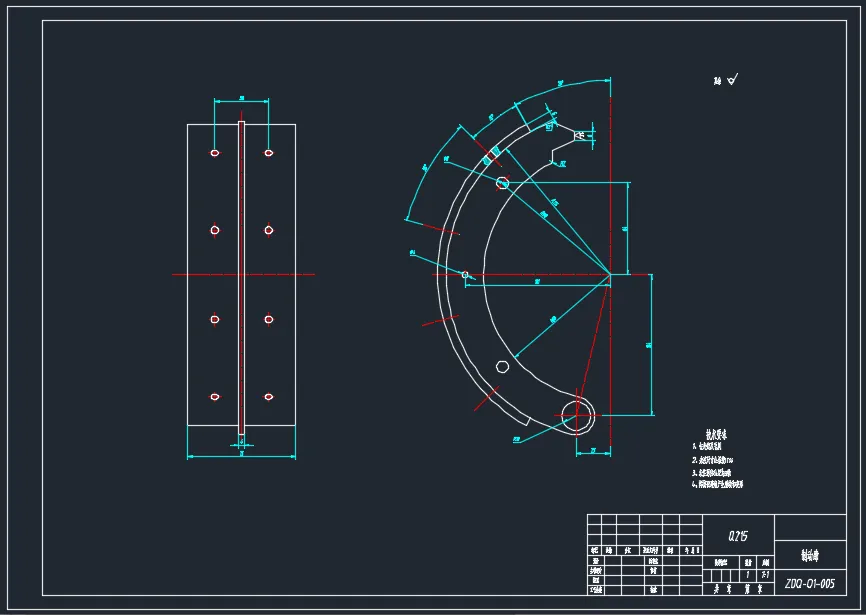
Task: Click the overall width dimension under plan view
Action: [241, 455]
